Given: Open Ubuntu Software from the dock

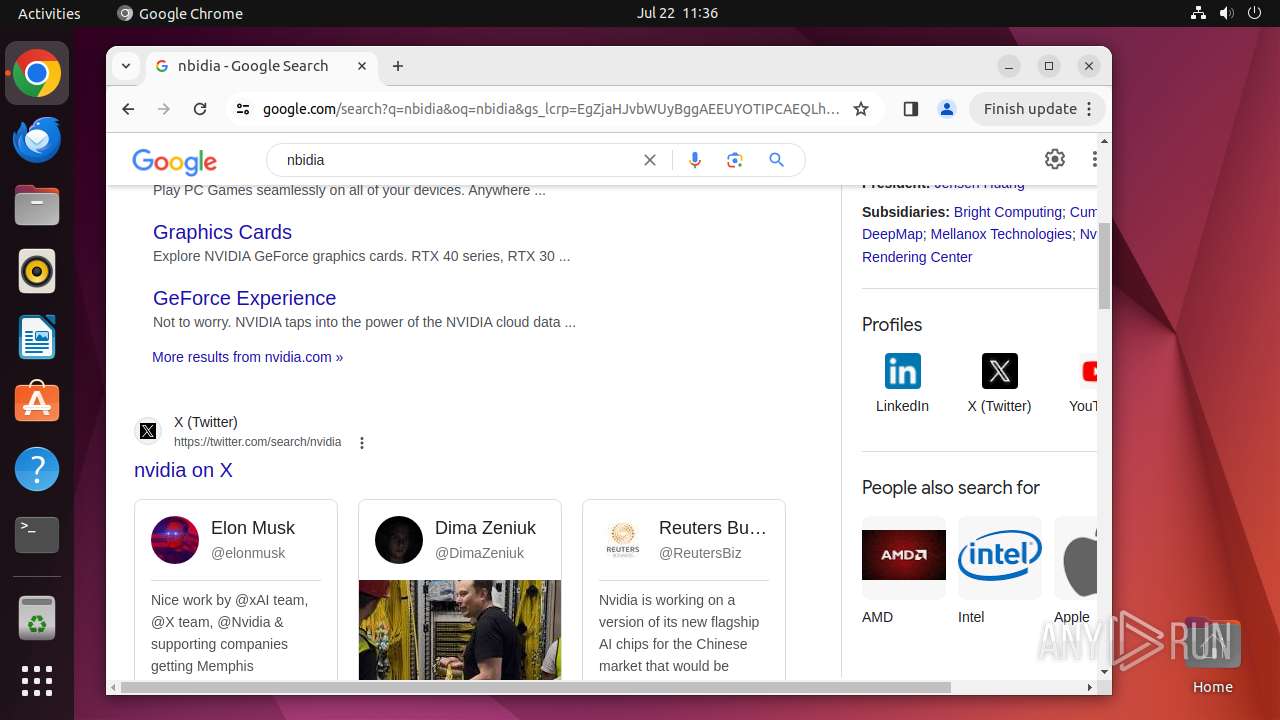Looking at the screenshot, I should pyautogui.click(x=37, y=403).
